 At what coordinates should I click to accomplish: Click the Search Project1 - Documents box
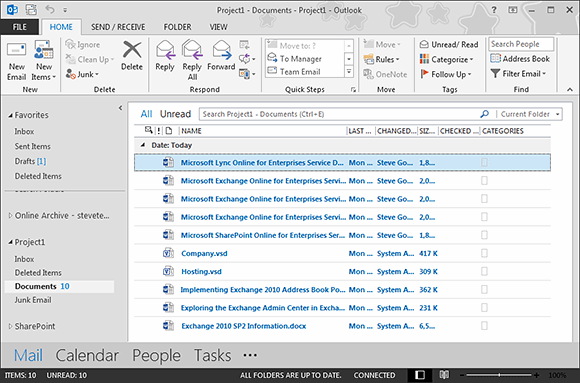pyautogui.click(x=339, y=114)
